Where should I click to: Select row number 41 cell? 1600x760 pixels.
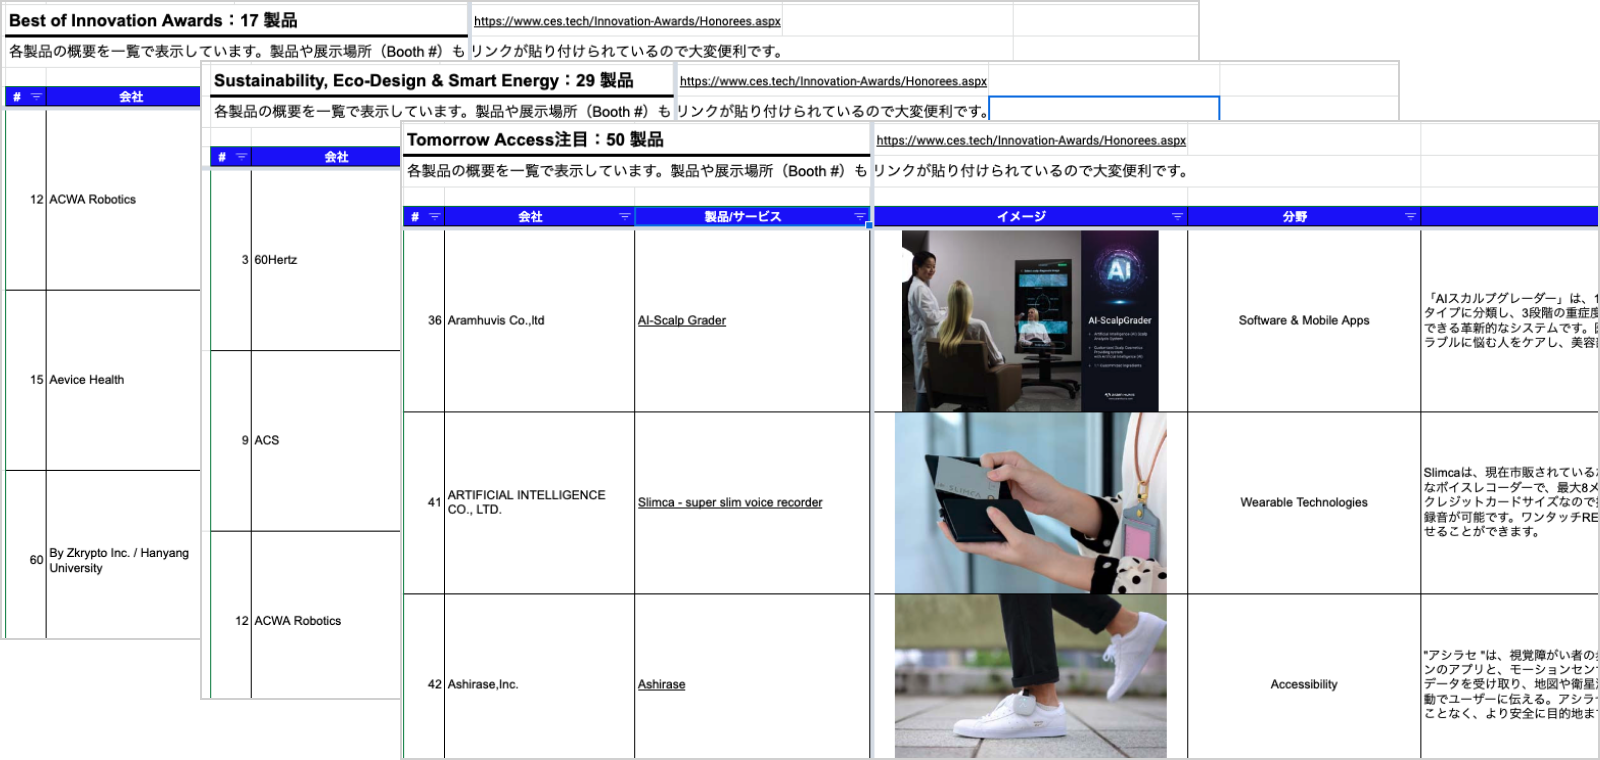tap(424, 503)
